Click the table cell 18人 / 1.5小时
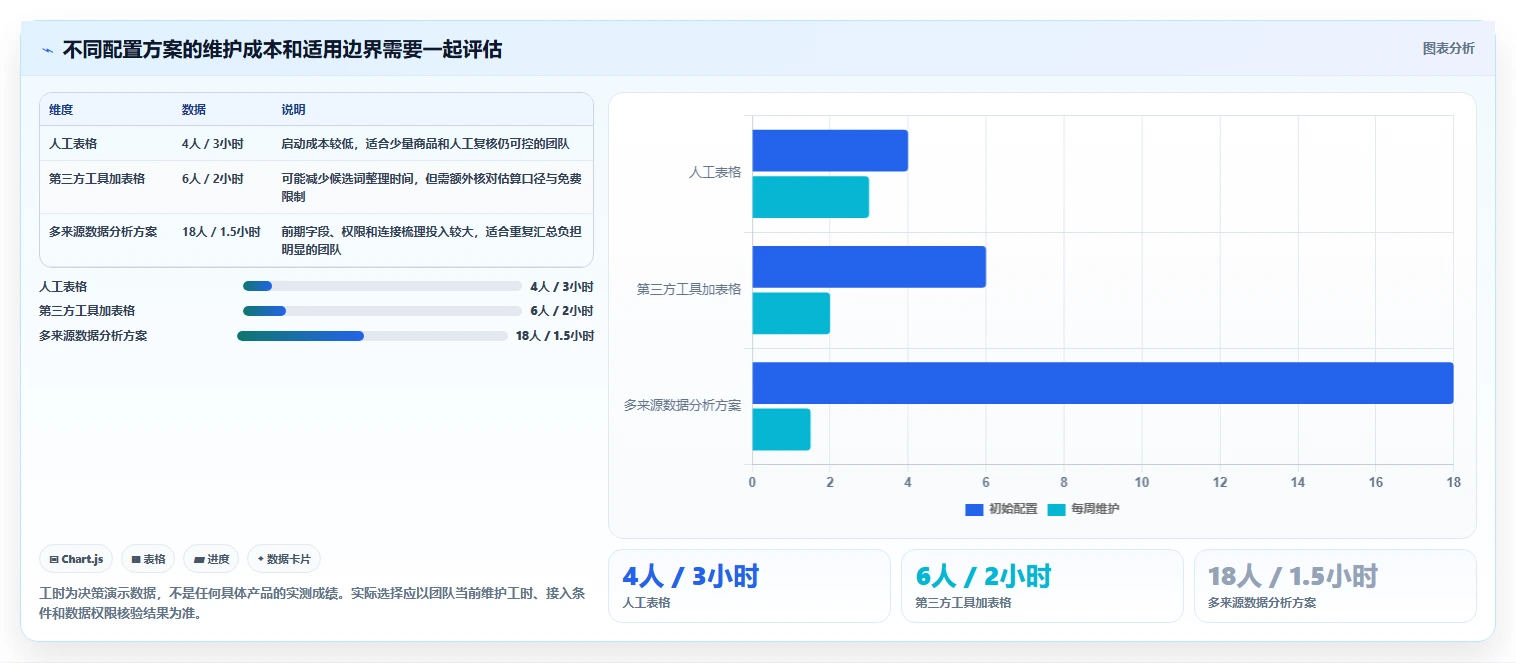This screenshot has width=1516, height=663. 221,232
